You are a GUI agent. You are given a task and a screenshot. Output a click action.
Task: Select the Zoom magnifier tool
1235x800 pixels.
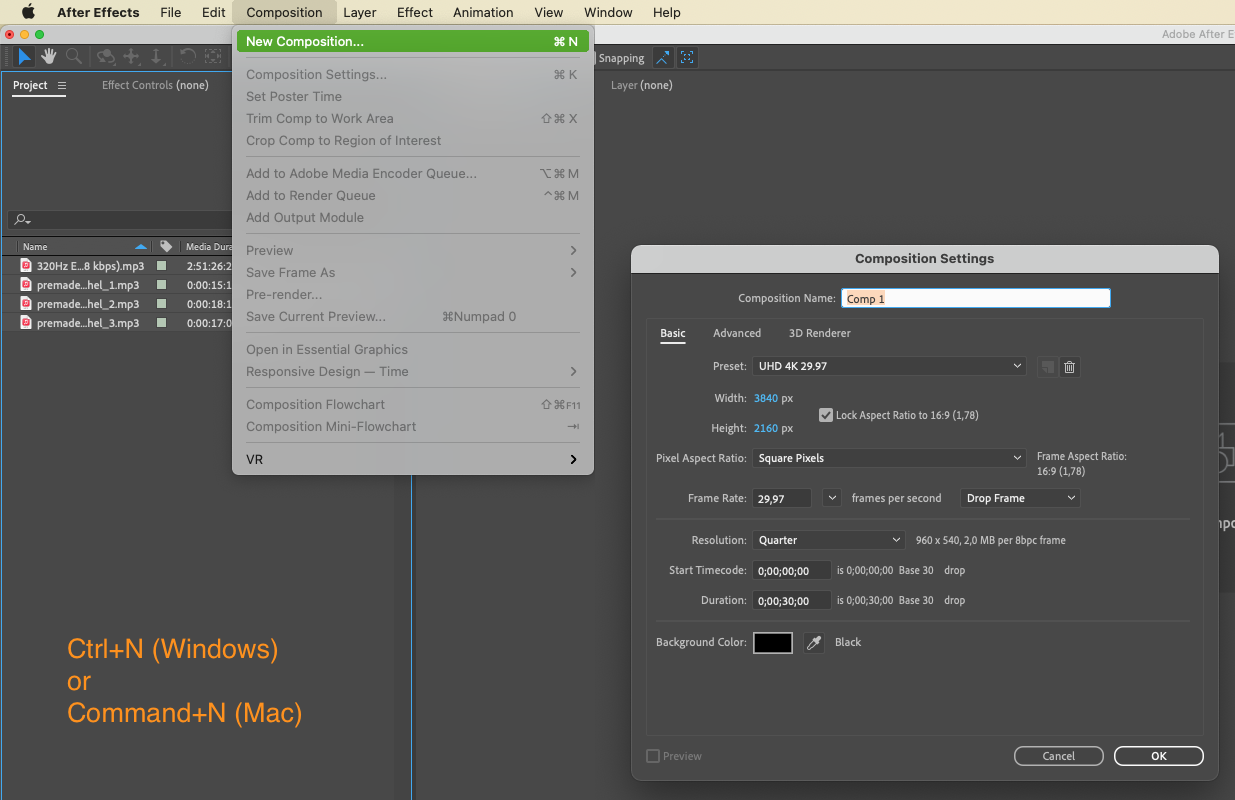pos(74,57)
